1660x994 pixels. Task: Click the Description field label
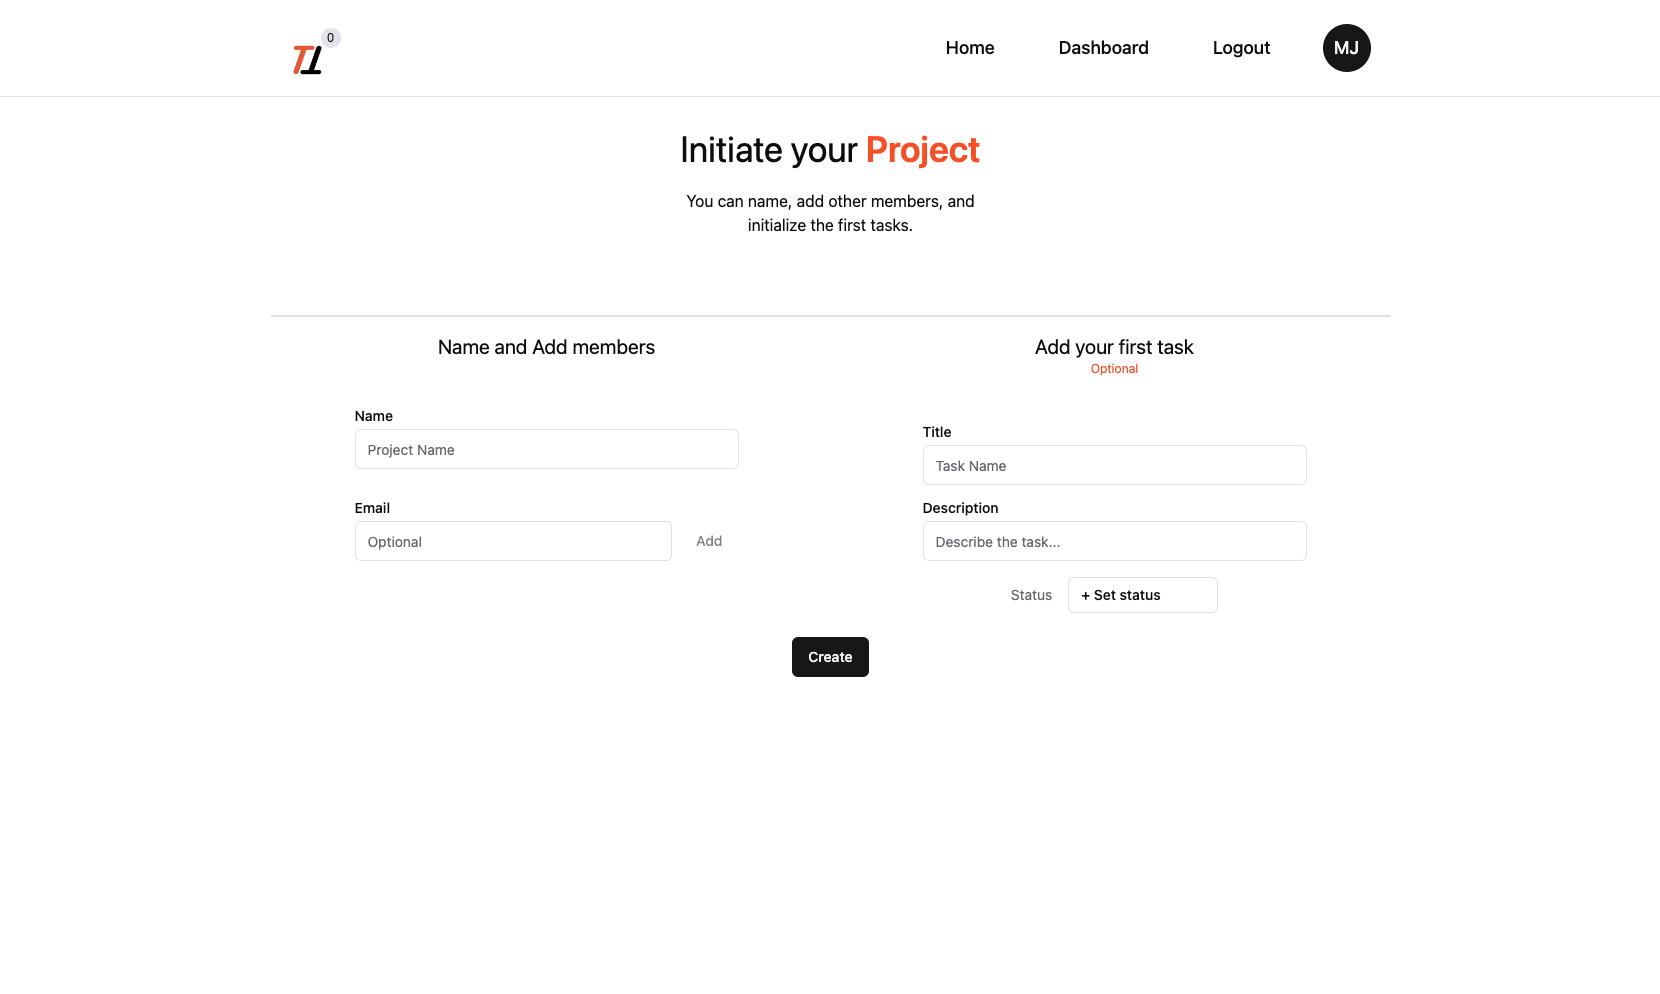[x=960, y=508]
